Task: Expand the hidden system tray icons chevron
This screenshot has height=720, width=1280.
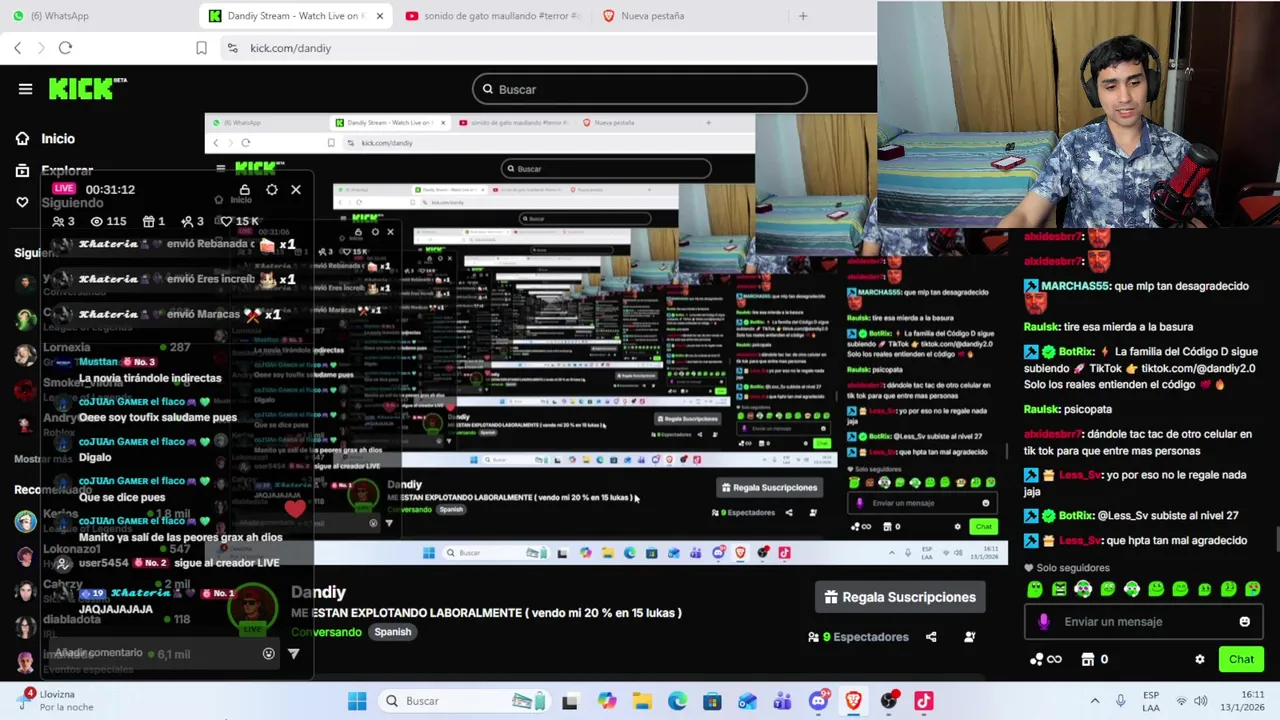Action: tap(1094, 701)
